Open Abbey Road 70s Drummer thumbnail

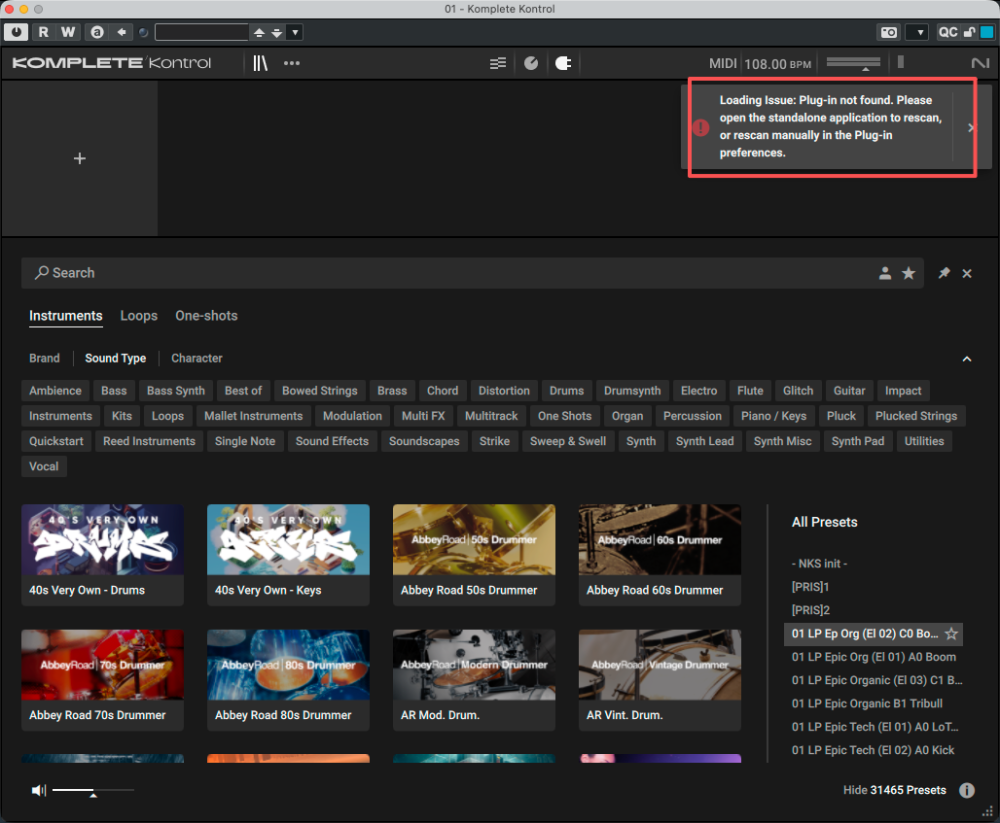[x=103, y=680]
